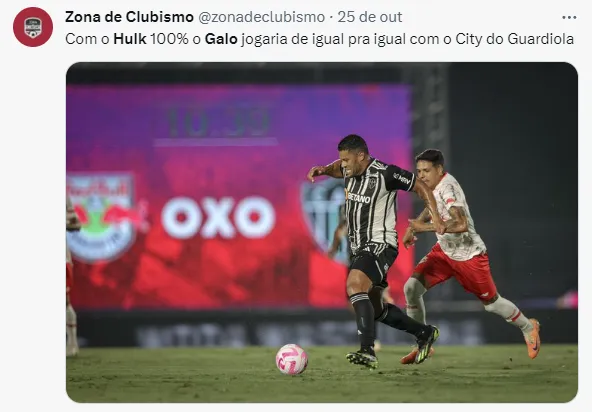Click the grass pitch area of the photo
592x412 pixels.
(x=322, y=378)
